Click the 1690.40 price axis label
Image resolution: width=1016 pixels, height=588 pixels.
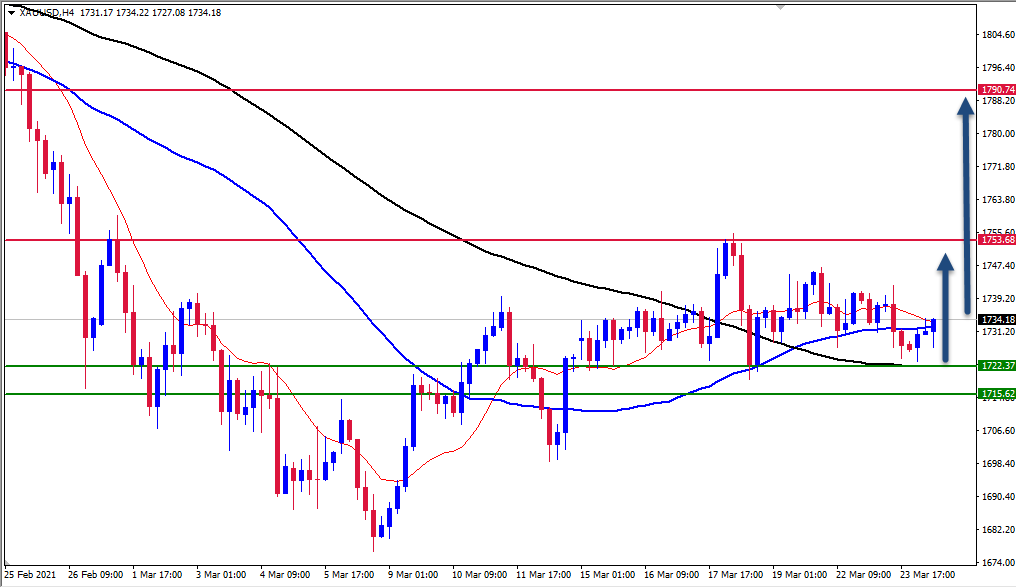pos(999,497)
